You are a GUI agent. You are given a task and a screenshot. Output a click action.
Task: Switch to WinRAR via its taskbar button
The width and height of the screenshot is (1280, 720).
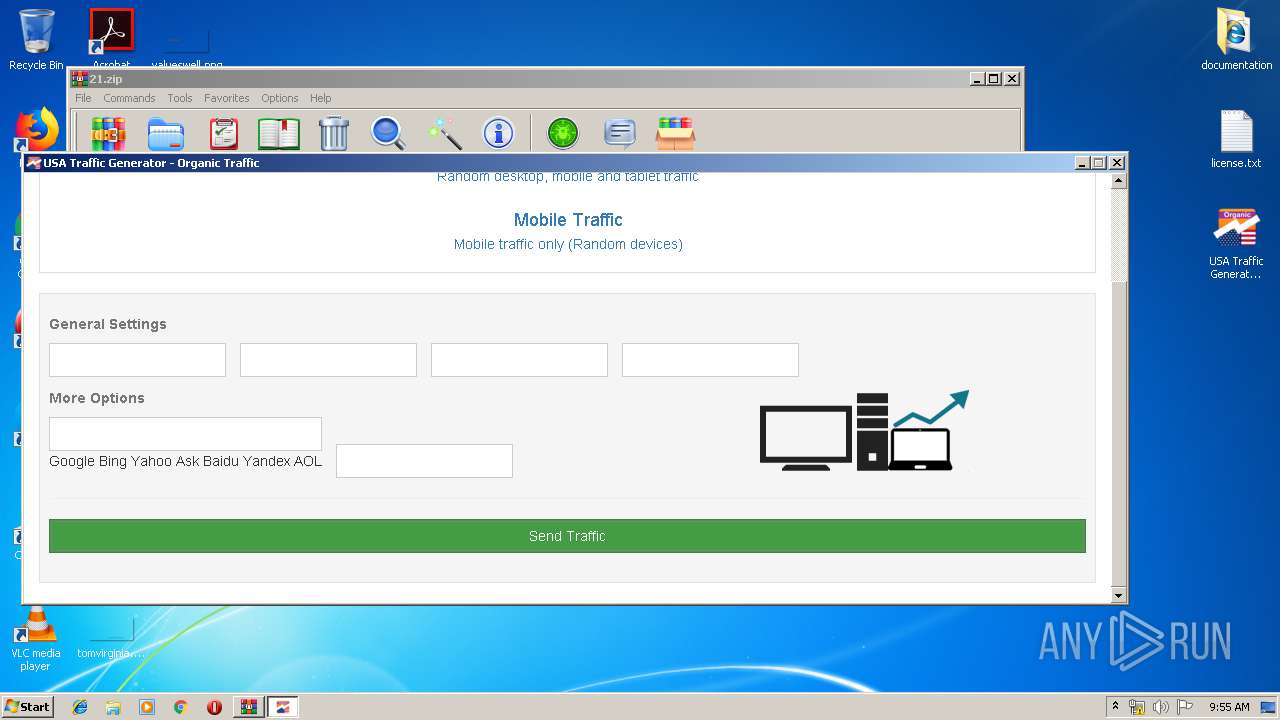click(x=248, y=707)
